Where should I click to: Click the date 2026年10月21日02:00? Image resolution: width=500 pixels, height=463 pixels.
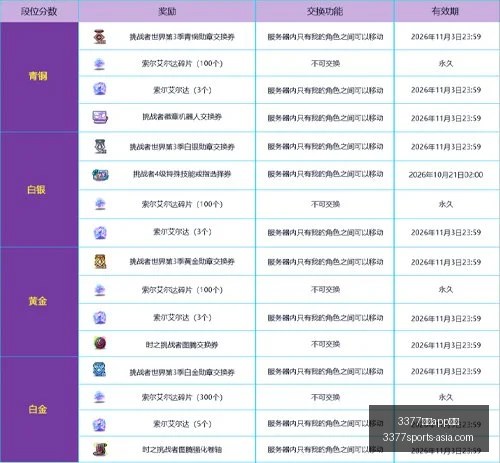tap(446, 175)
